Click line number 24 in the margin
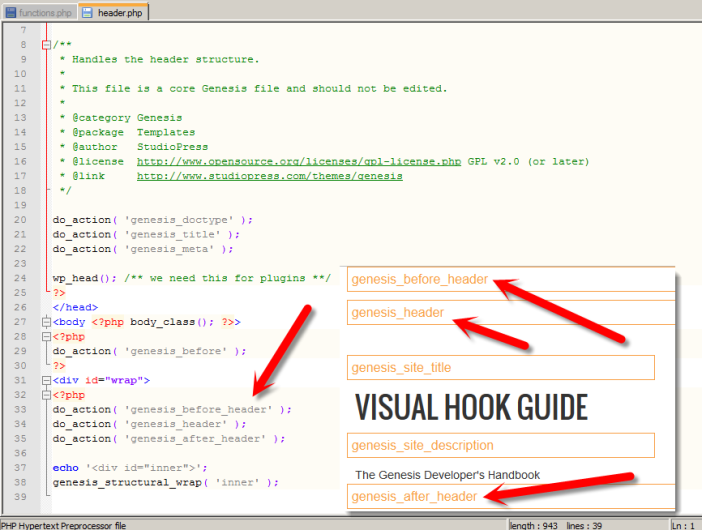Viewport: 702px width, 530px height. coord(20,278)
